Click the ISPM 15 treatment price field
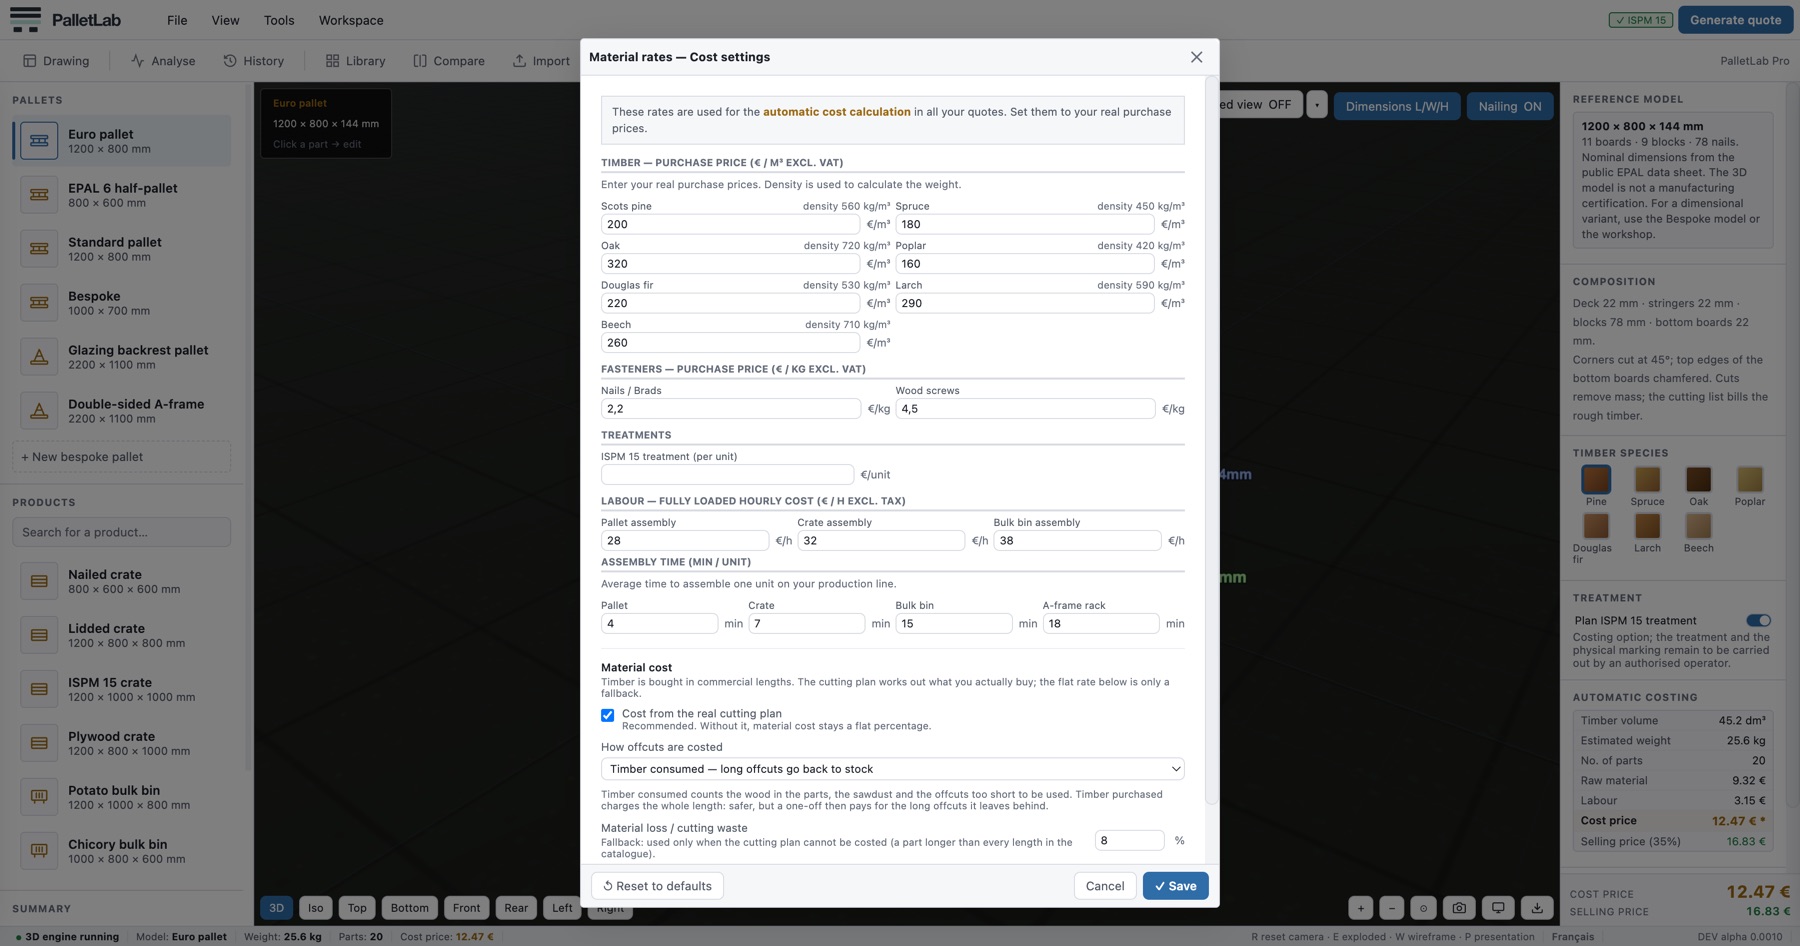 (x=727, y=474)
